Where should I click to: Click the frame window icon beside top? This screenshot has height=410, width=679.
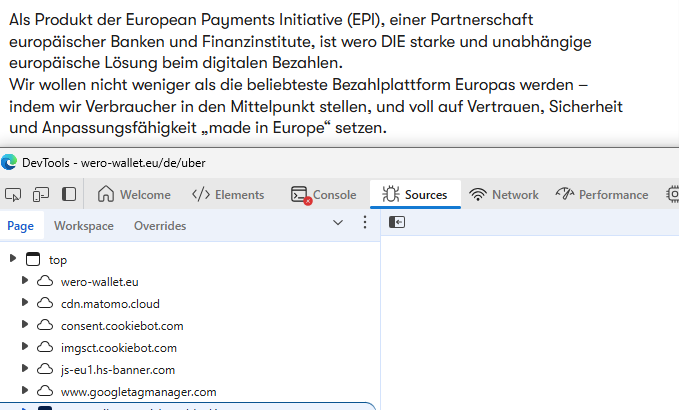click(x=33, y=259)
